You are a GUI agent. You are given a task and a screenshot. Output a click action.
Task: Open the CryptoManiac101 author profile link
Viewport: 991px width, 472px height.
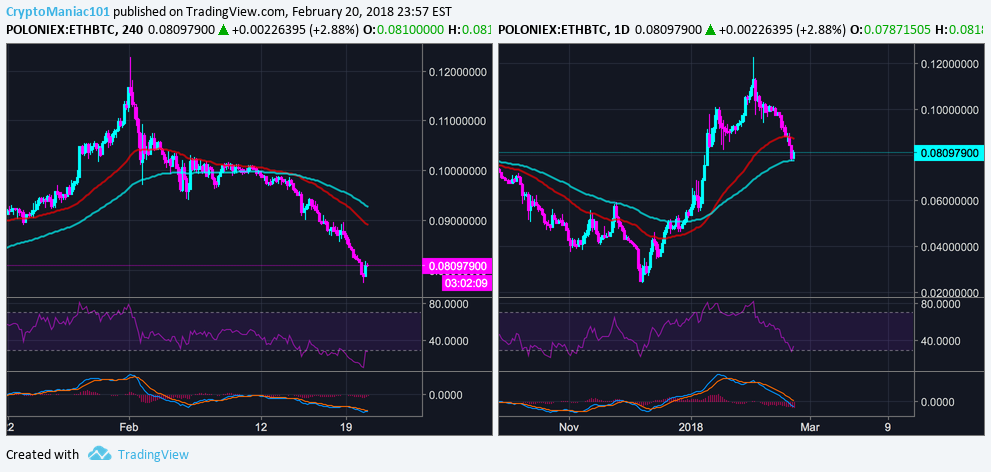(57, 11)
